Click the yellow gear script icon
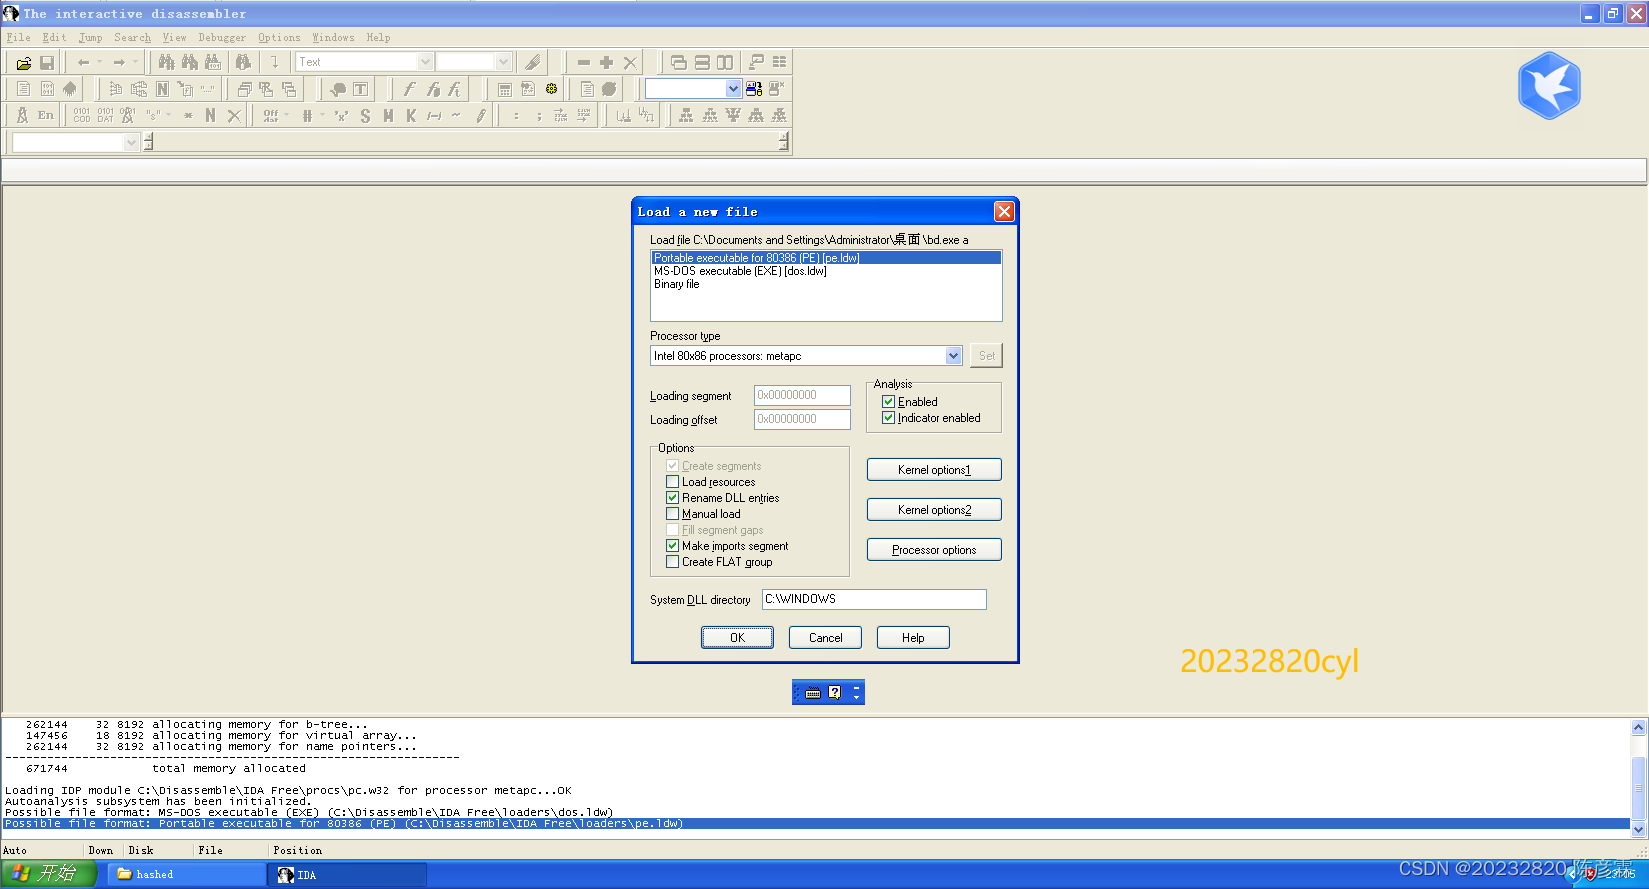This screenshot has height=889, width=1649. (551, 89)
